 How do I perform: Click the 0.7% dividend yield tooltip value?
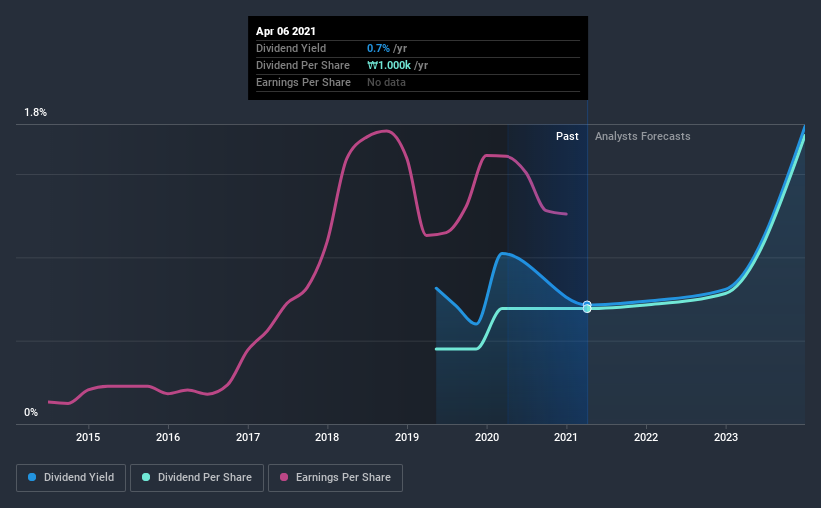(x=378, y=48)
